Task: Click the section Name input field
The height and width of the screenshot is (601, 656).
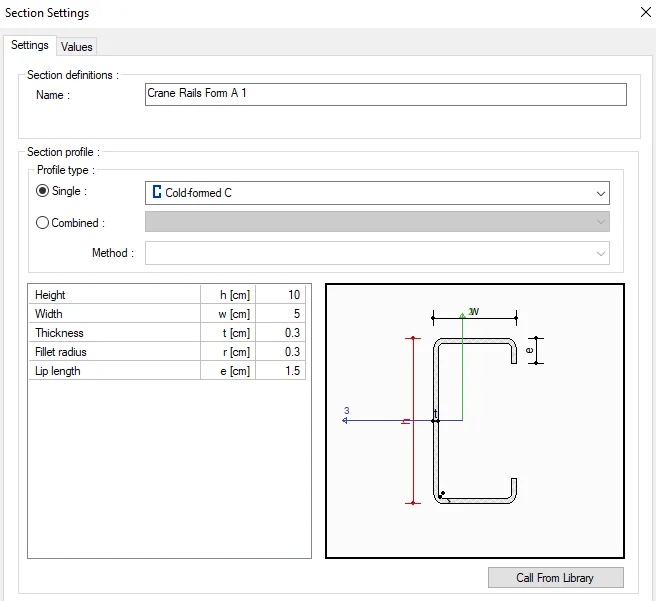Action: point(385,94)
